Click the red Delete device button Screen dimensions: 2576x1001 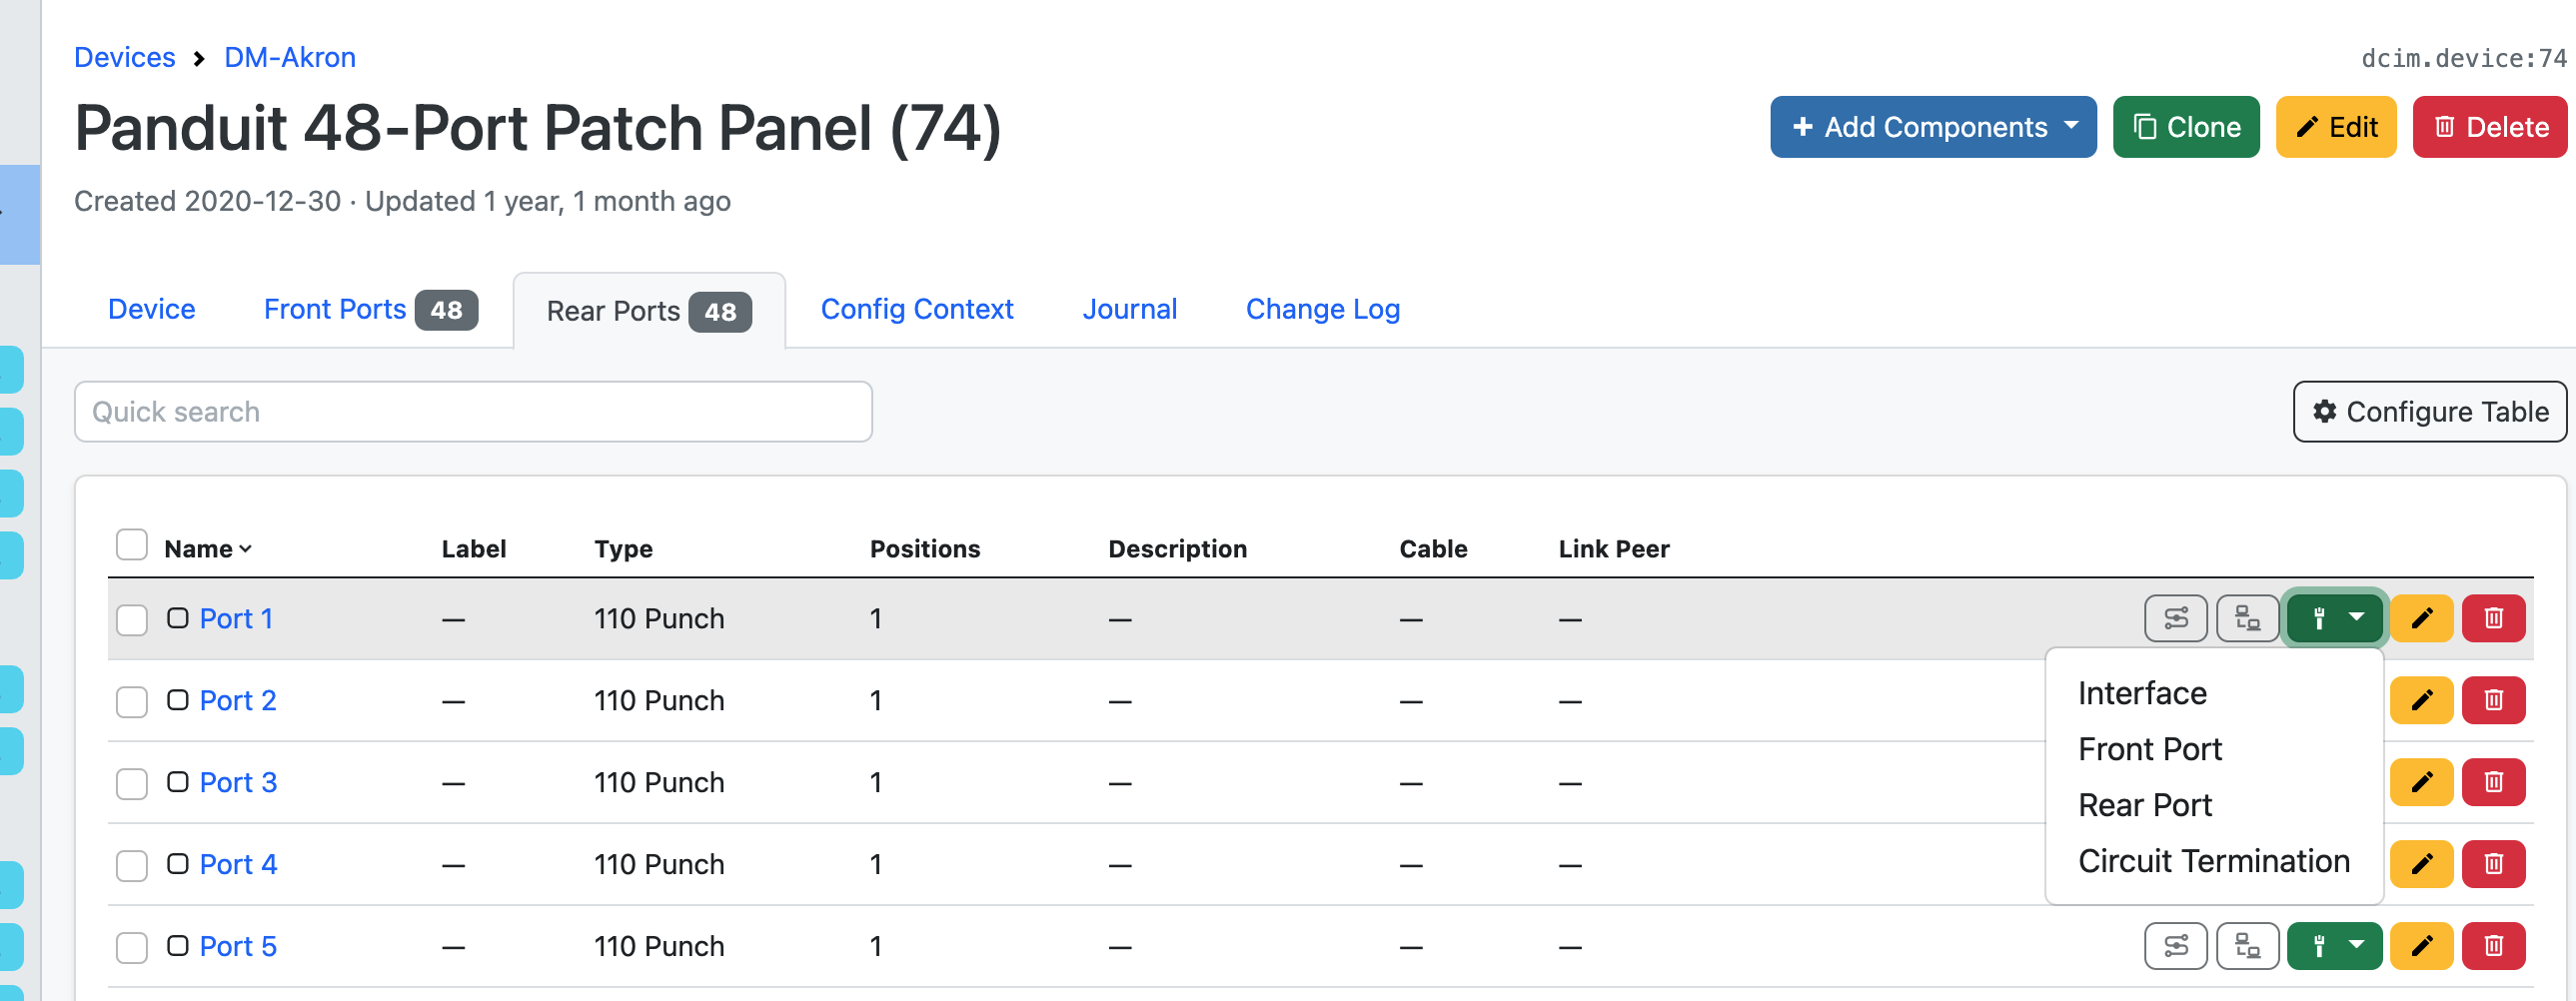(2489, 127)
